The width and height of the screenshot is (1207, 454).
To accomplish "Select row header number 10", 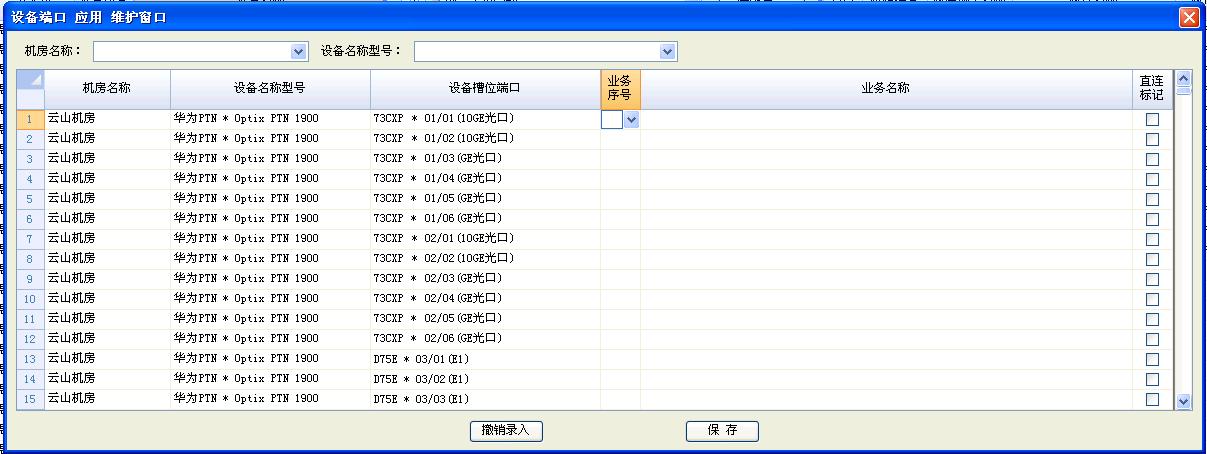I will [30, 299].
